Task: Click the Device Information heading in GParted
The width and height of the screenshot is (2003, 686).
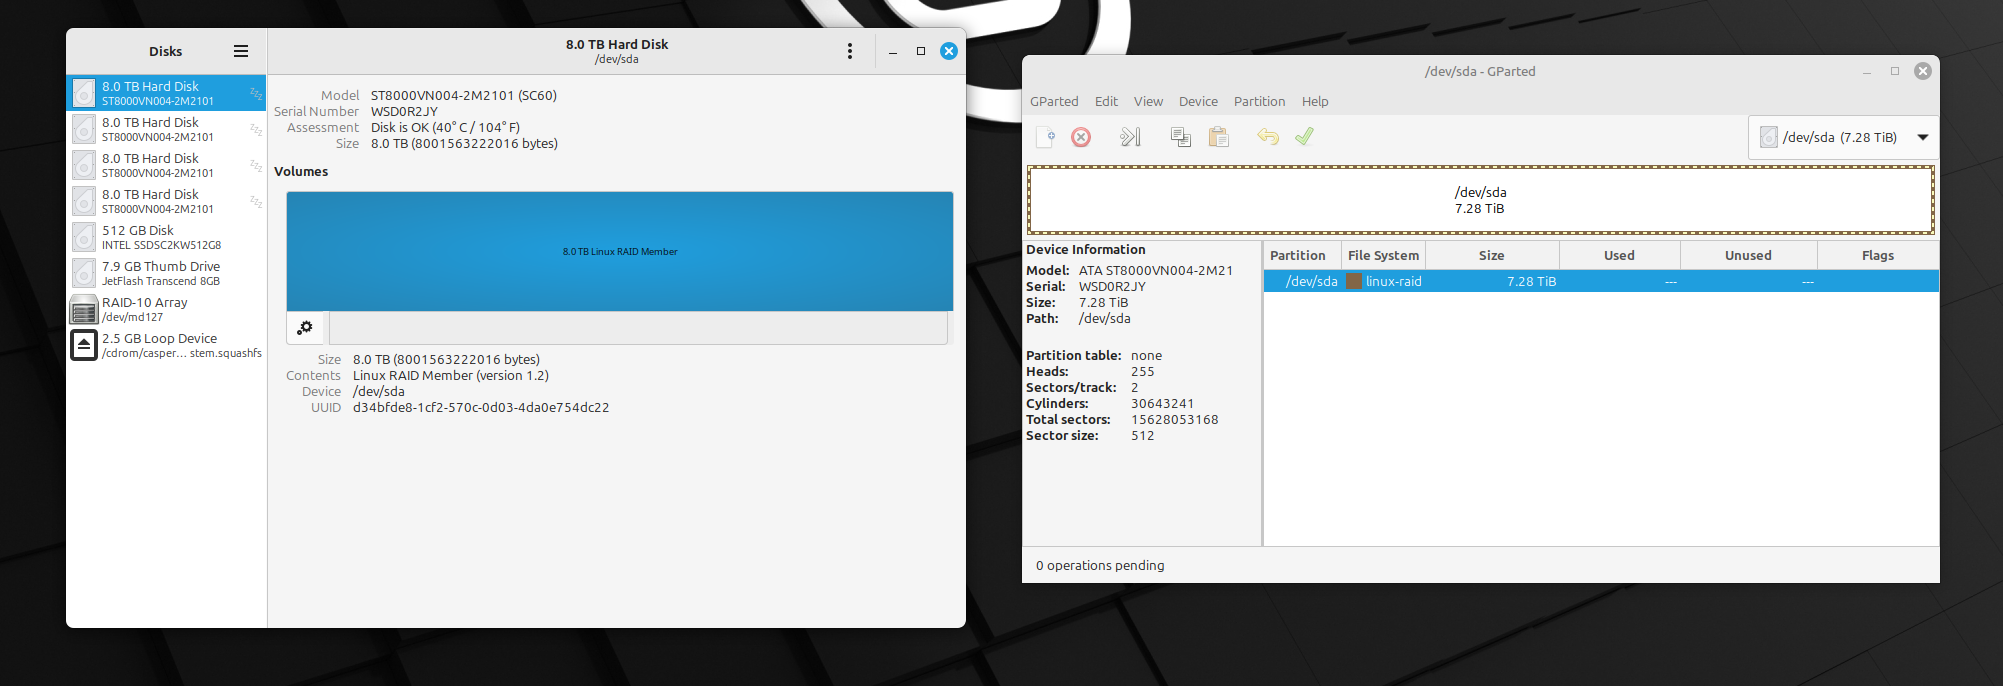Action: 1086,249
